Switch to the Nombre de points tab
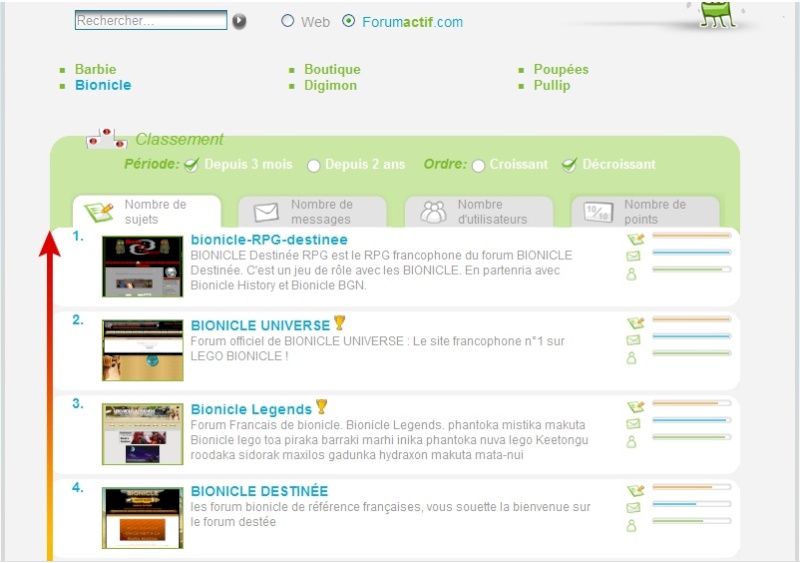 coord(645,212)
